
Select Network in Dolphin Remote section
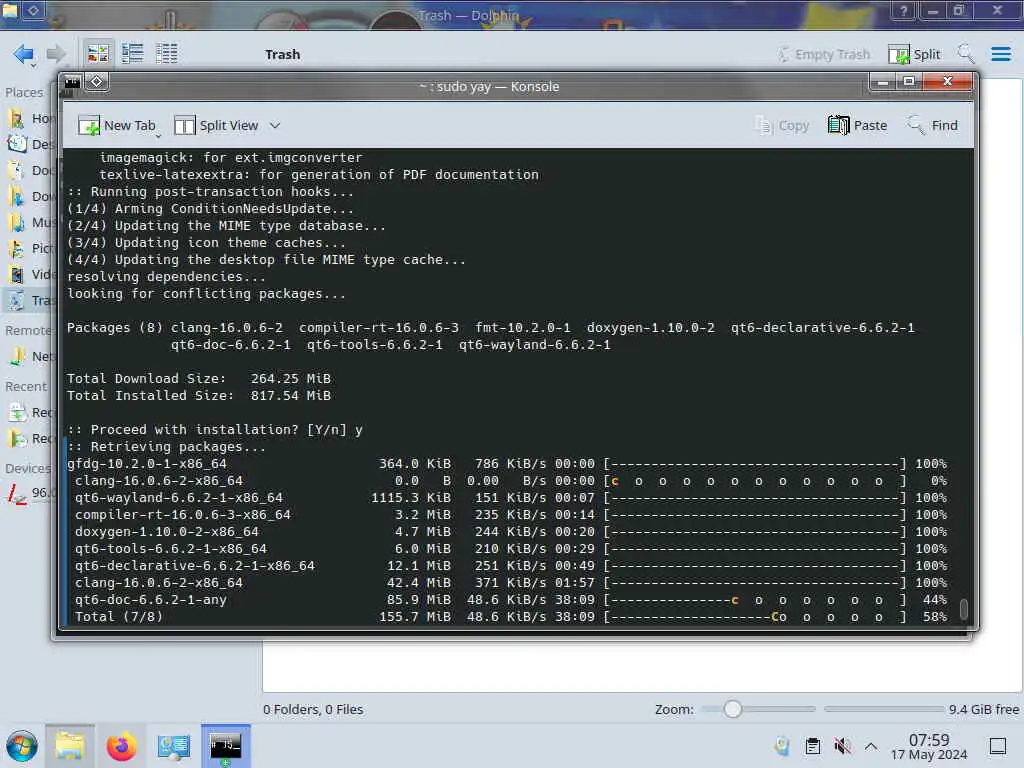tap(31, 357)
